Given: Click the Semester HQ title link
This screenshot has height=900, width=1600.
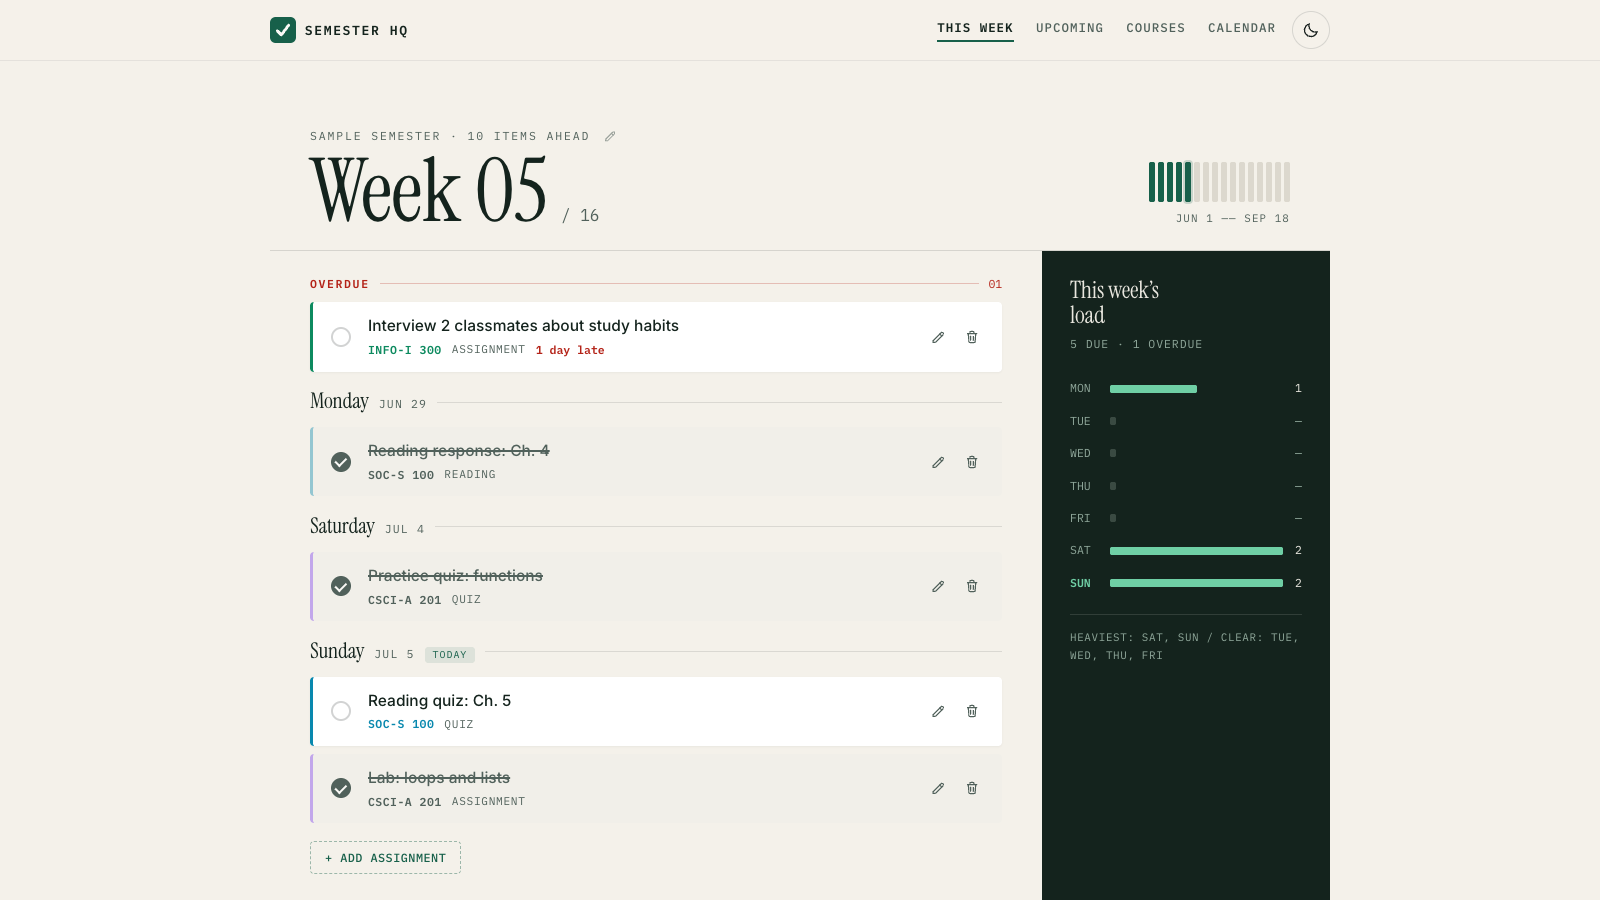Looking at the screenshot, I should tap(356, 31).
